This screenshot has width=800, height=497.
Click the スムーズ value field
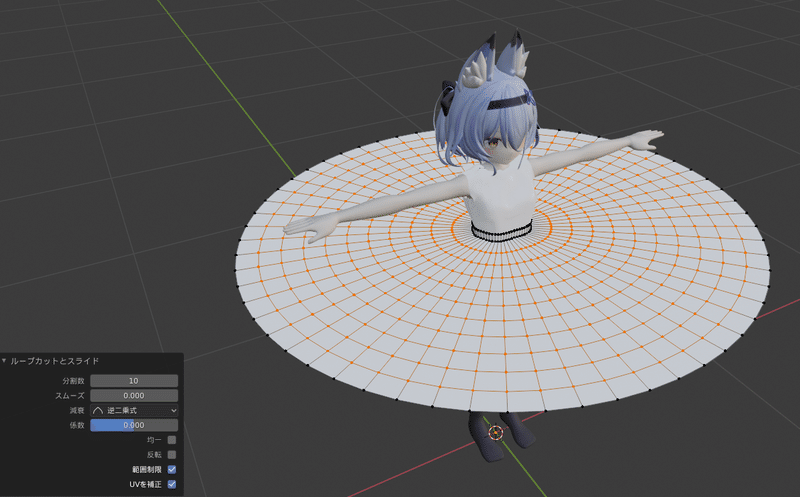pyautogui.click(x=134, y=395)
